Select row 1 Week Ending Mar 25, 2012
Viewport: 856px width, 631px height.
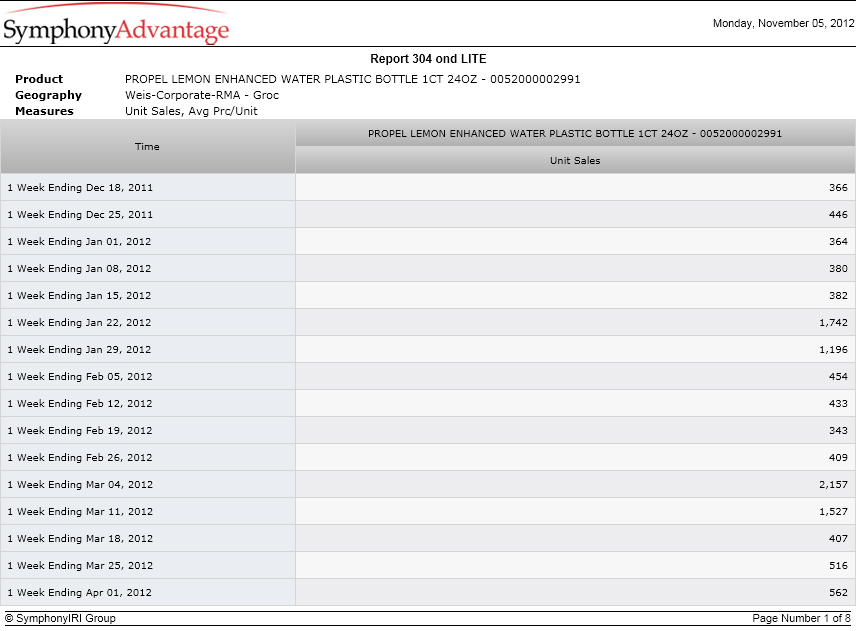click(x=428, y=565)
